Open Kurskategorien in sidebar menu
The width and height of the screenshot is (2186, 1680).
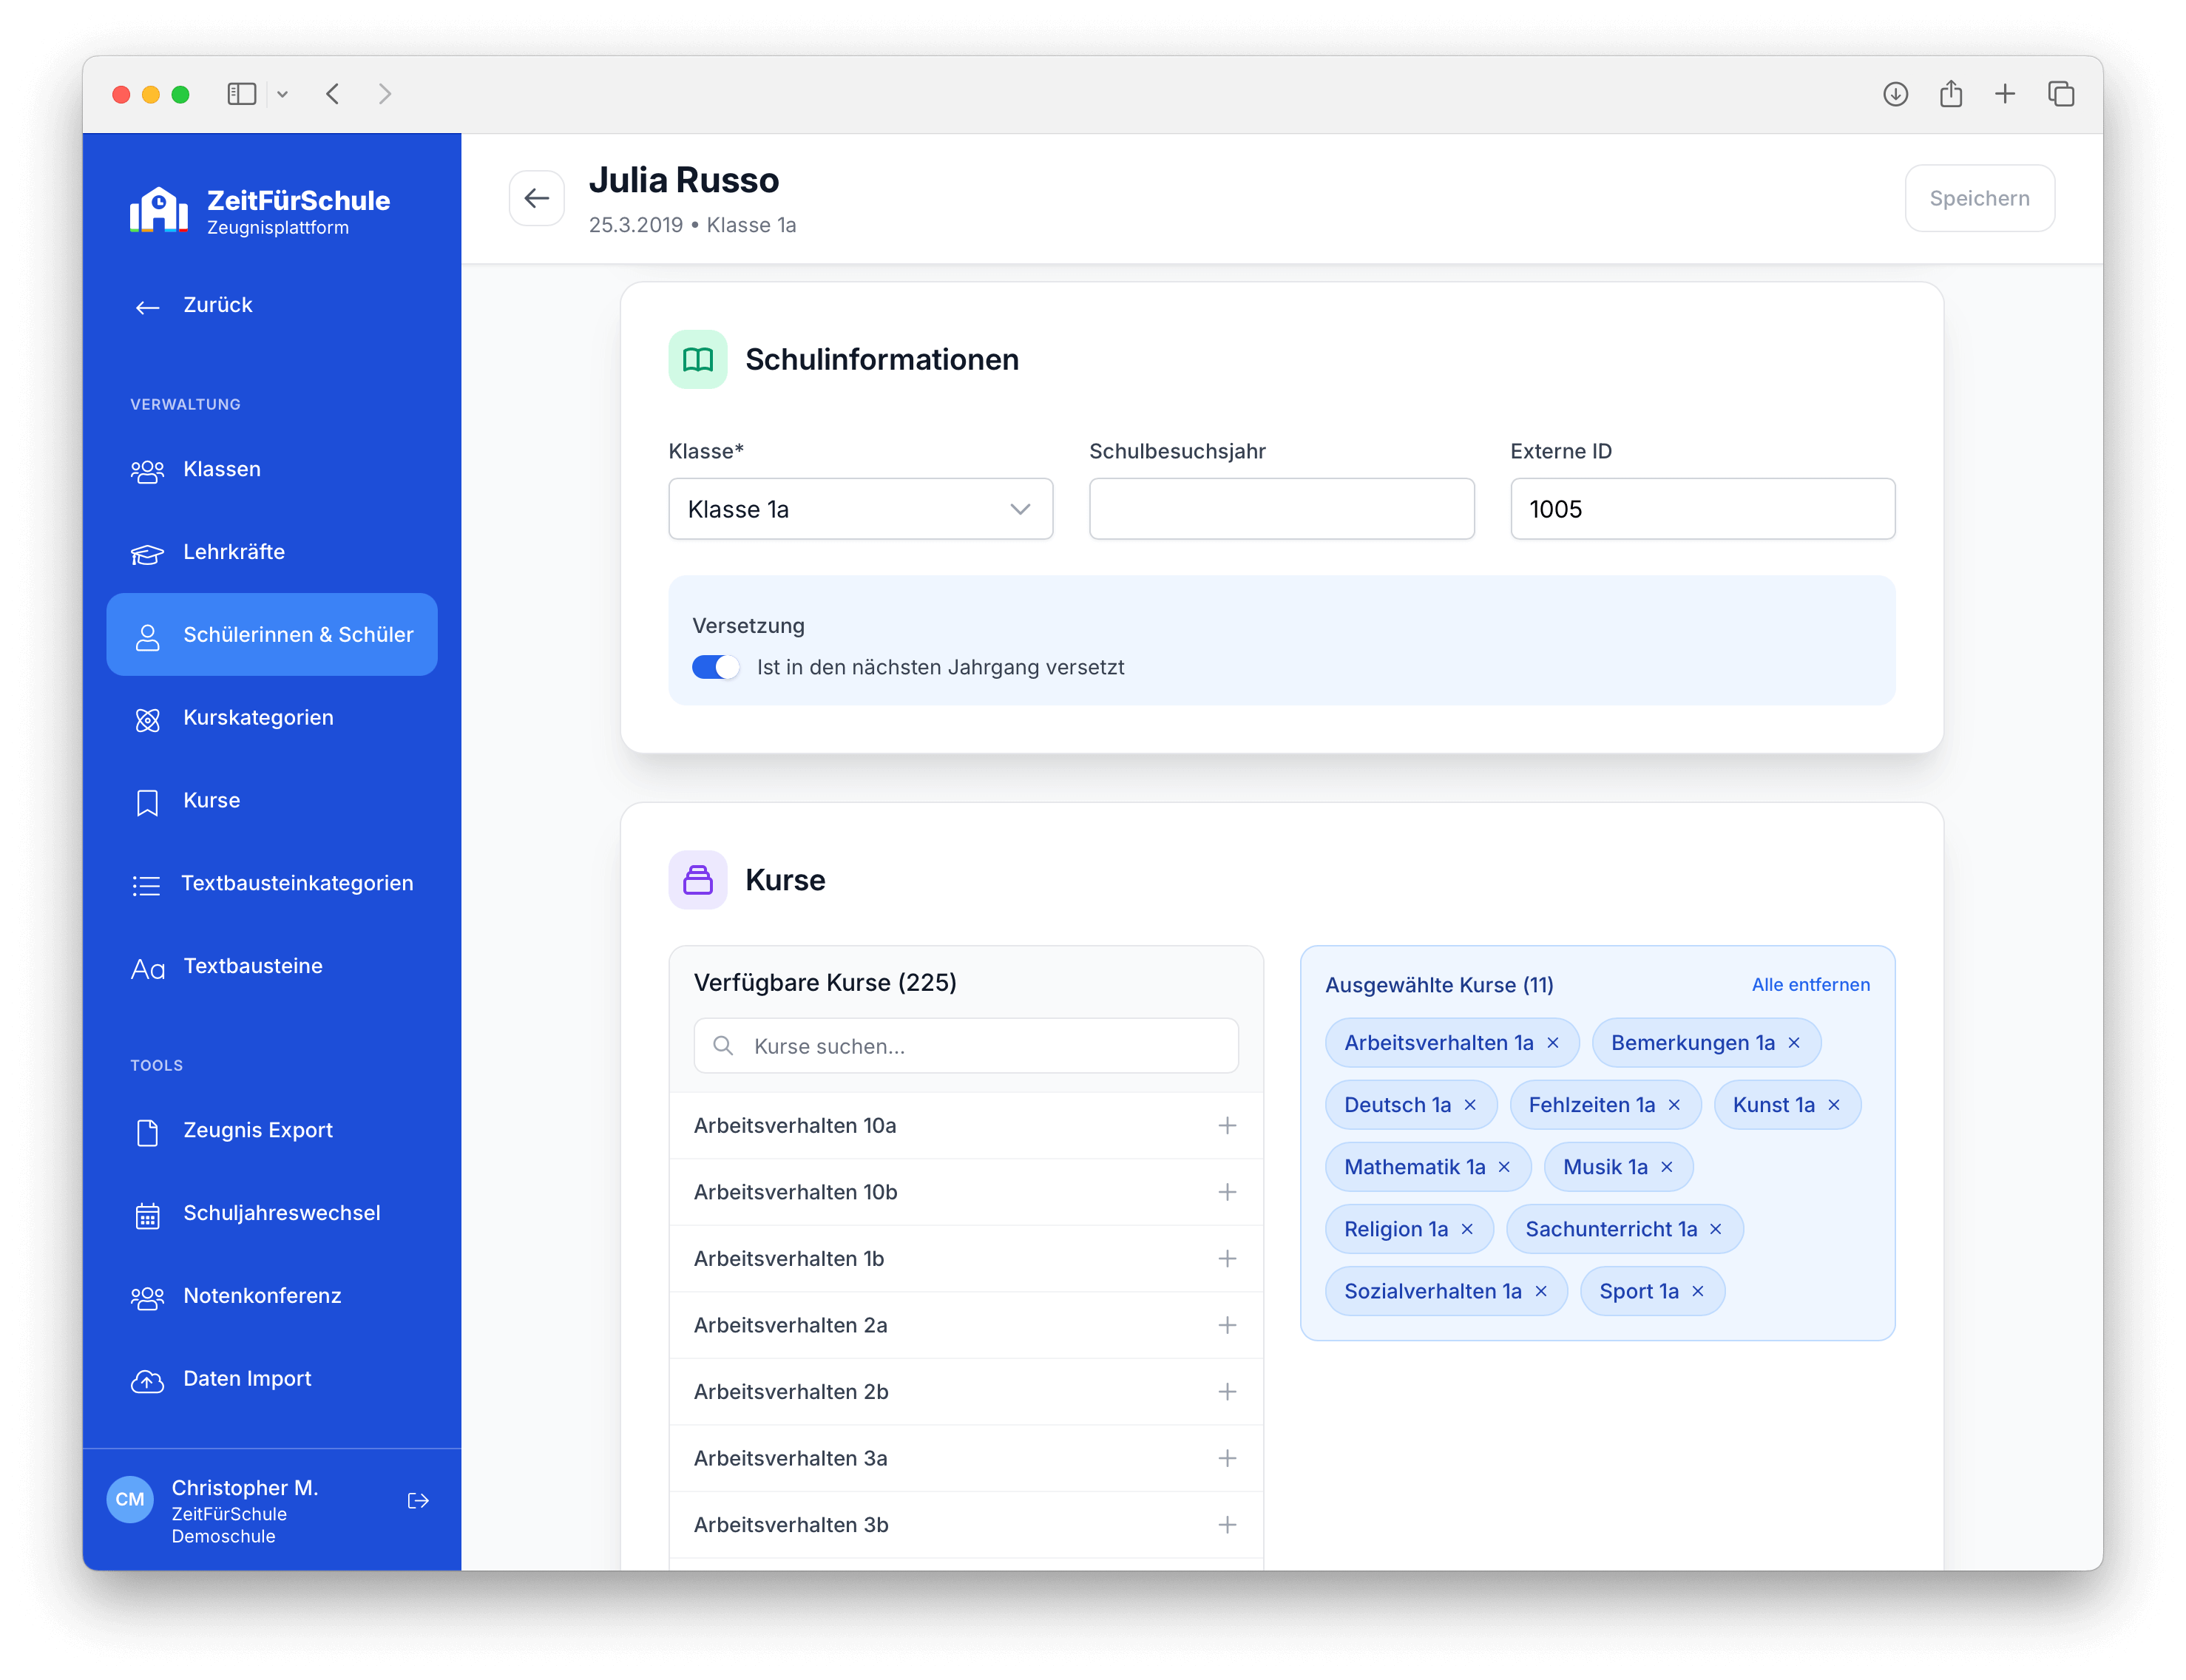[258, 718]
